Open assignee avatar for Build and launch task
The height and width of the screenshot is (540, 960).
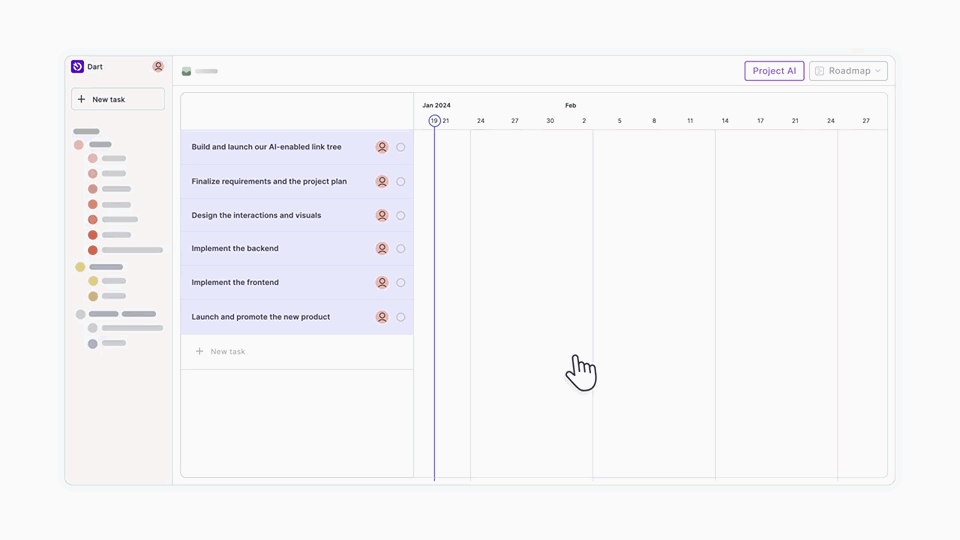pos(382,147)
